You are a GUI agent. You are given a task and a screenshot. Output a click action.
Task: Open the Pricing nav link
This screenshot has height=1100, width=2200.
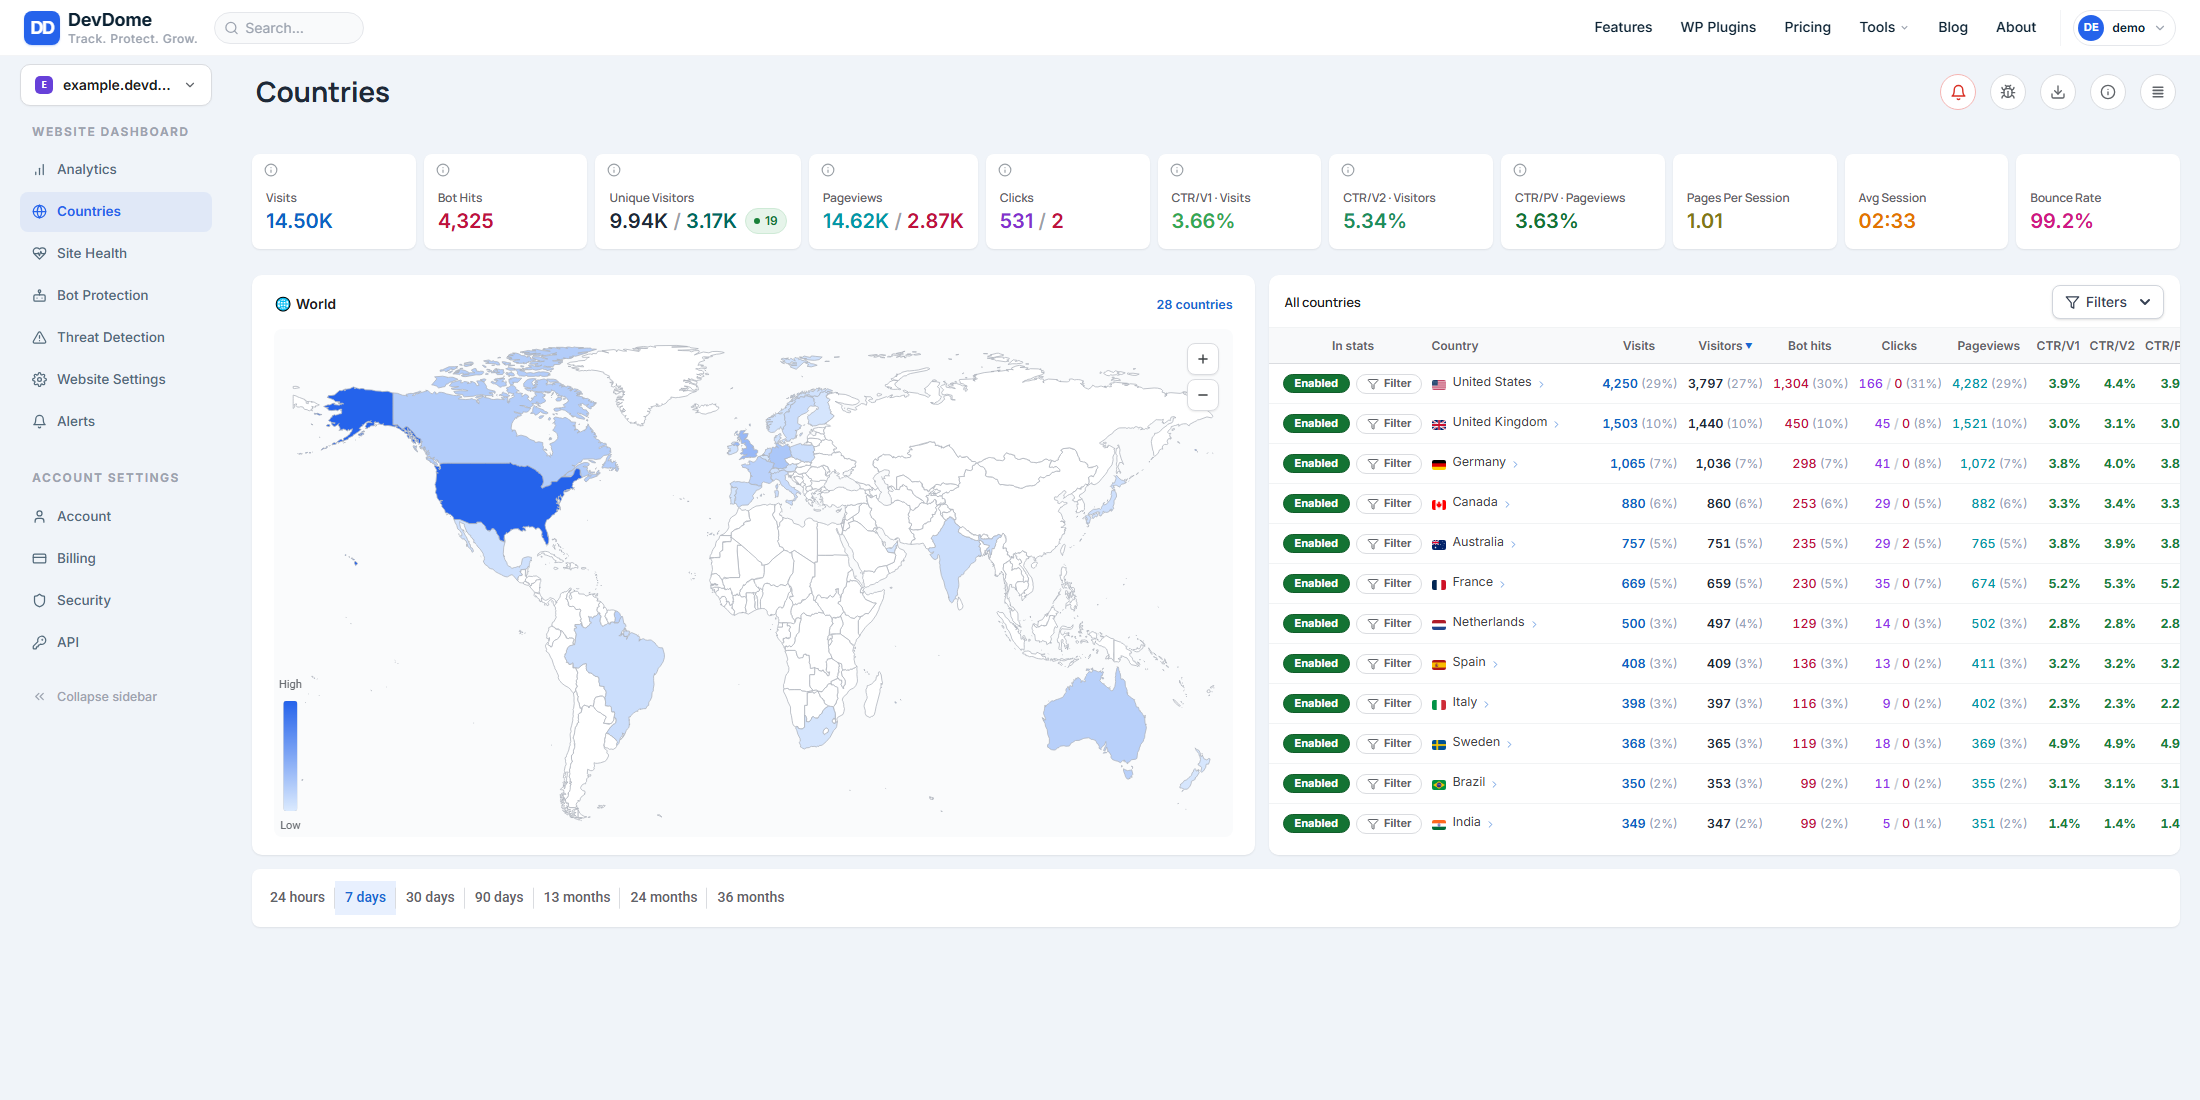tap(1807, 28)
